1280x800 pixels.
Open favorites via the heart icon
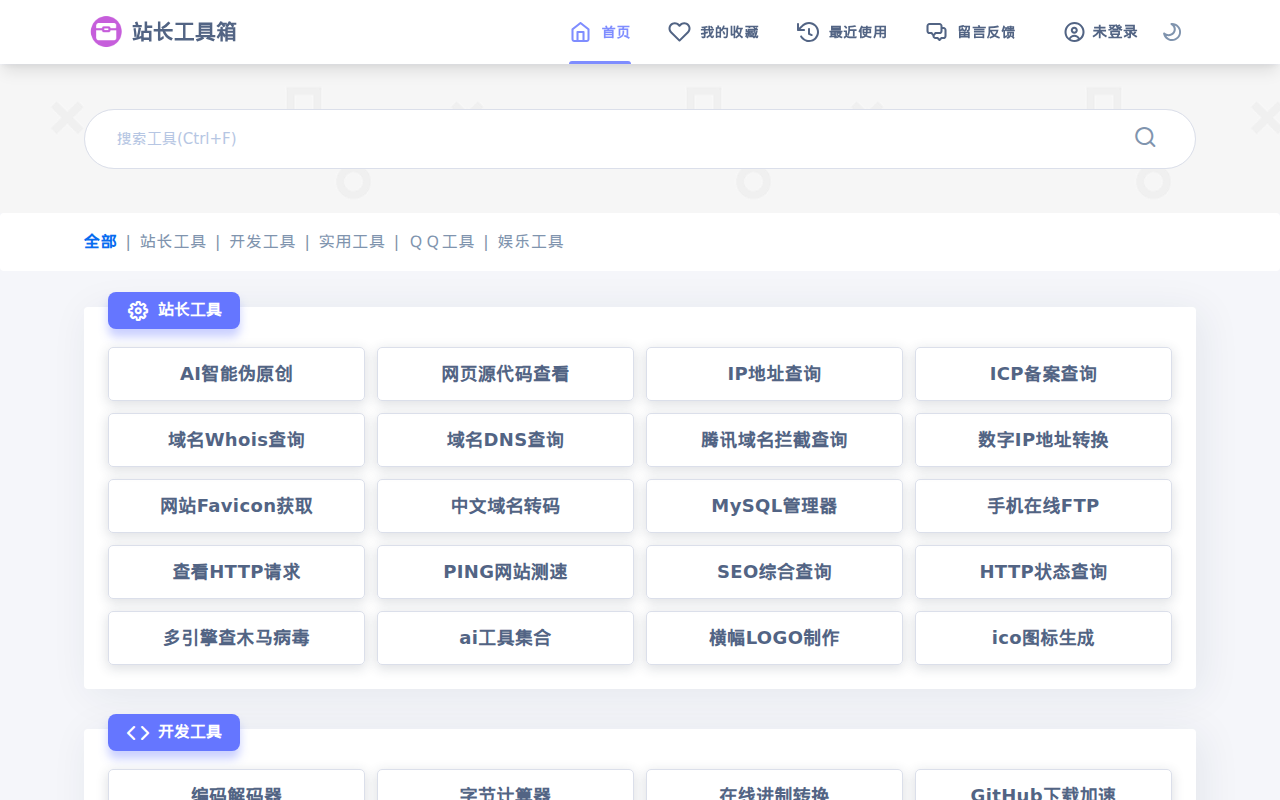(x=679, y=31)
